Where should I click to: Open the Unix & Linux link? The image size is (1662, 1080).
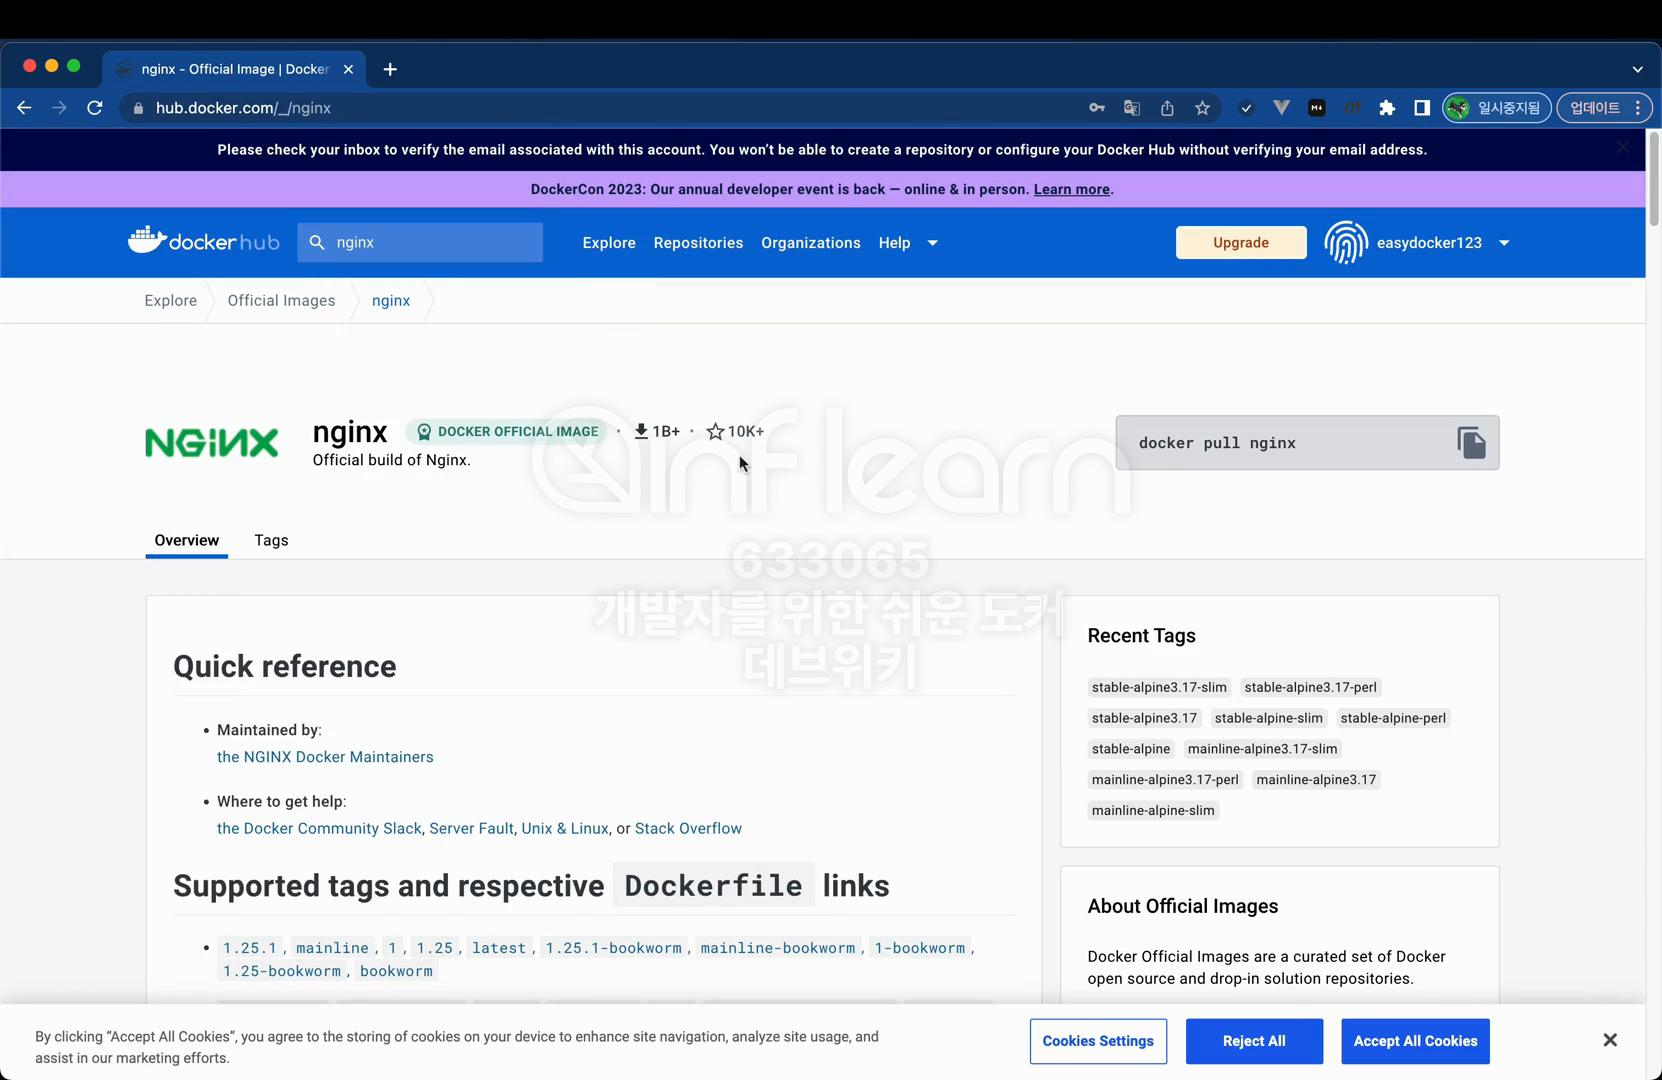tap(565, 828)
